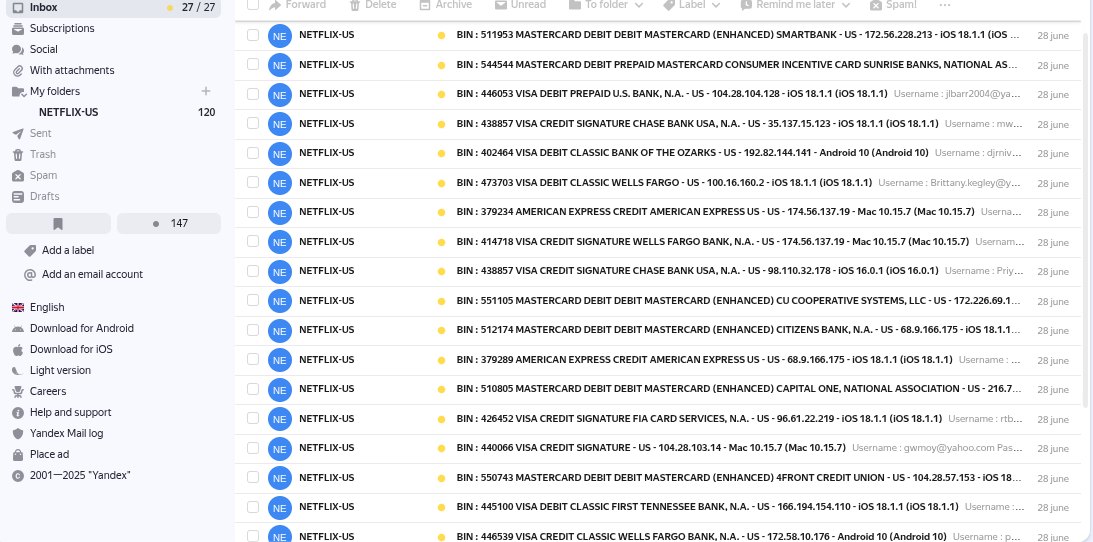Click Delete in the toolbar

point(373,5)
